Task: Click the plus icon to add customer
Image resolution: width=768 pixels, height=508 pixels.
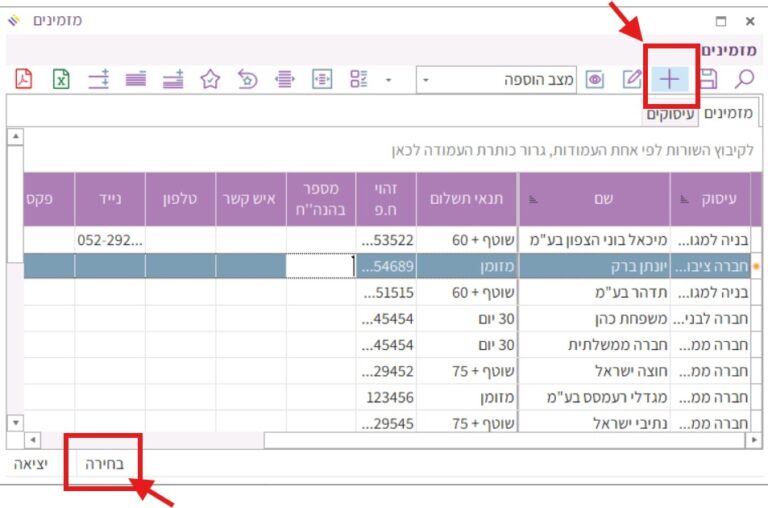Action: pyautogui.click(x=669, y=79)
